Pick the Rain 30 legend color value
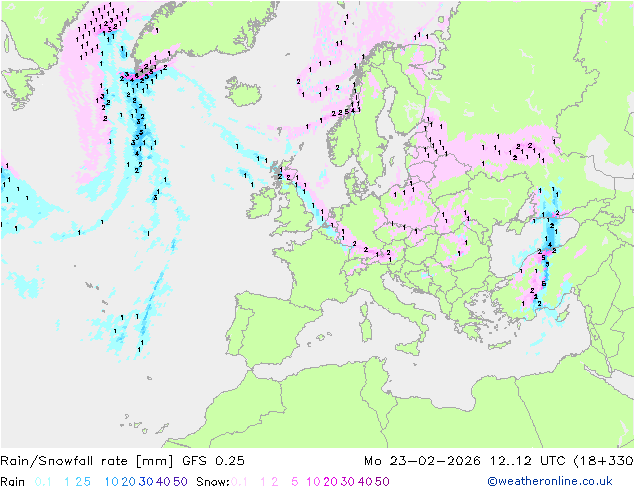 click(146, 482)
